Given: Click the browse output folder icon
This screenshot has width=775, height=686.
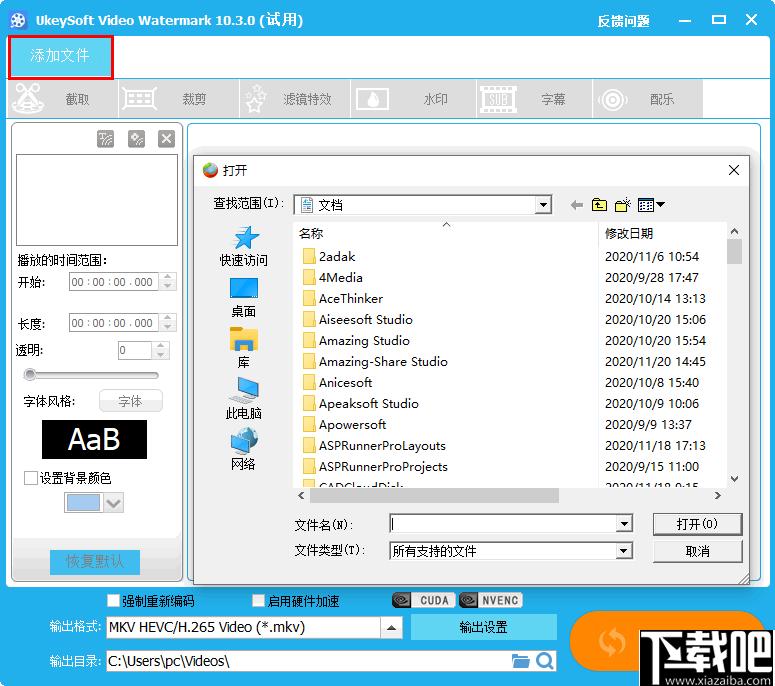Looking at the screenshot, I should tap(520, 661).
